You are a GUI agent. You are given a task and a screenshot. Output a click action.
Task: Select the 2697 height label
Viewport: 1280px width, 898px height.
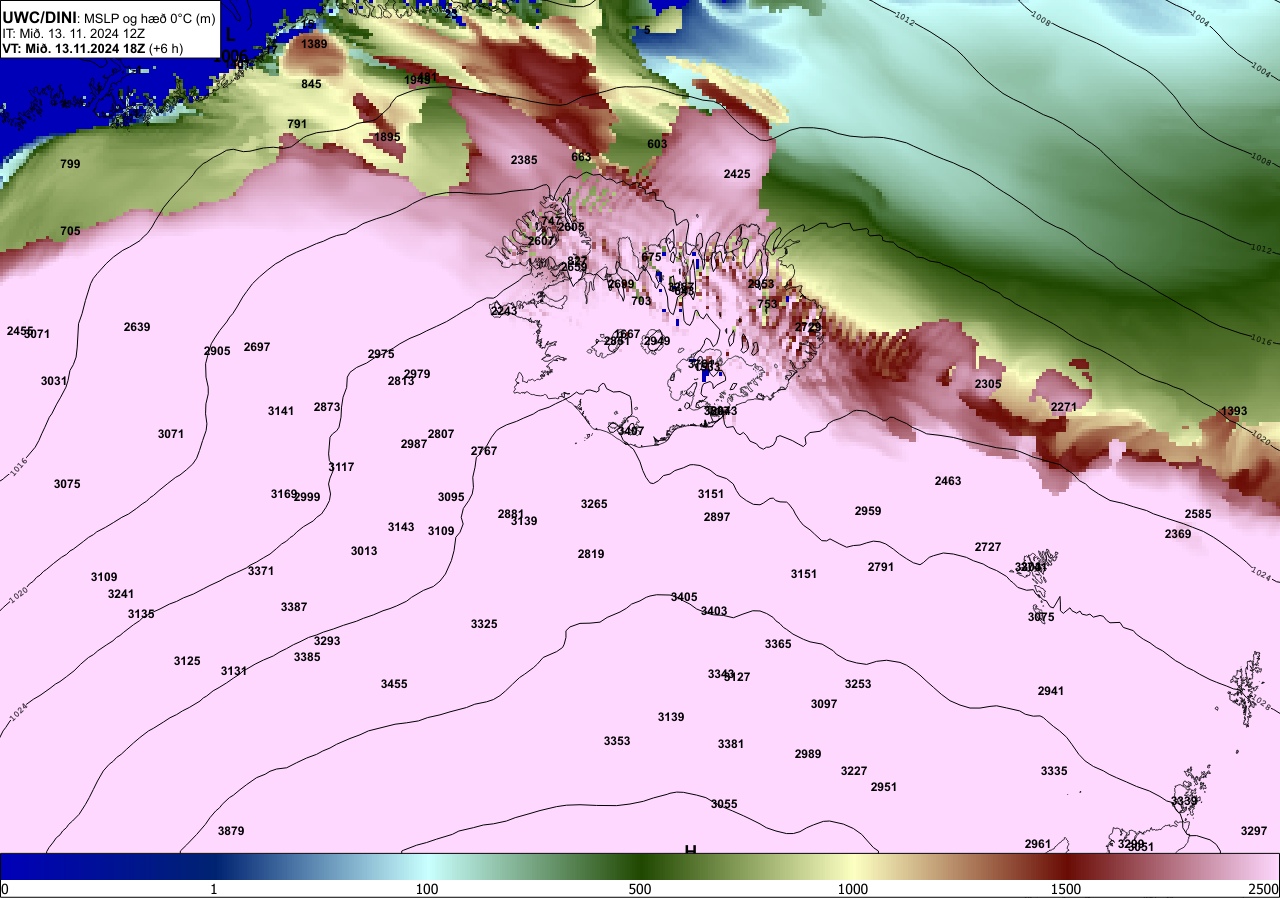pos(257,347)
